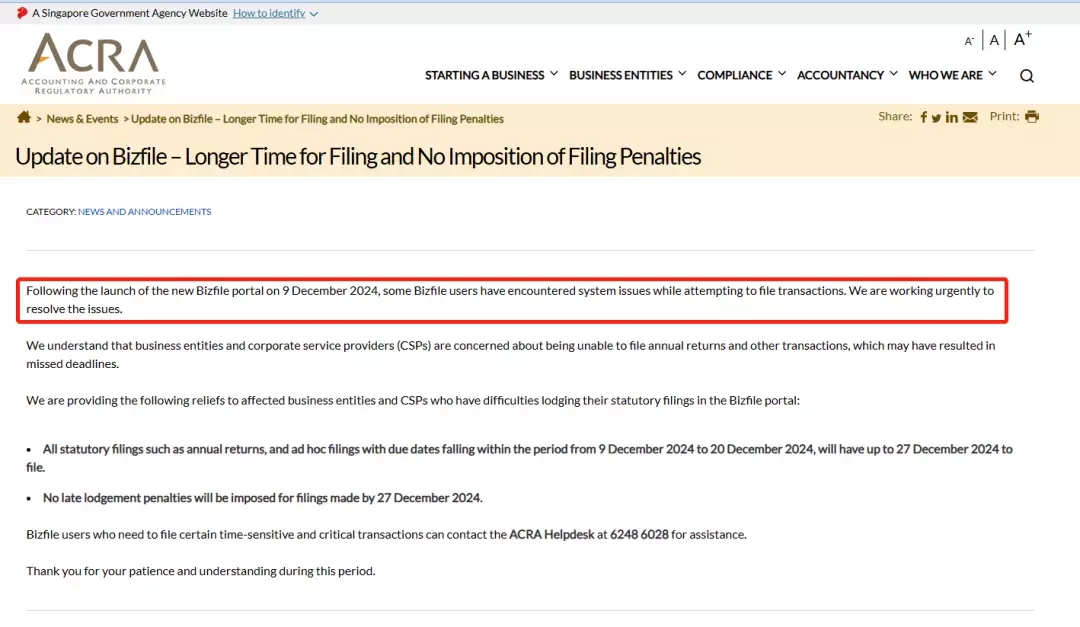The image size is (1080, 627).
Task: Click the Update on Bizfile breadcrumb link
Action: (x=317, y=119)
